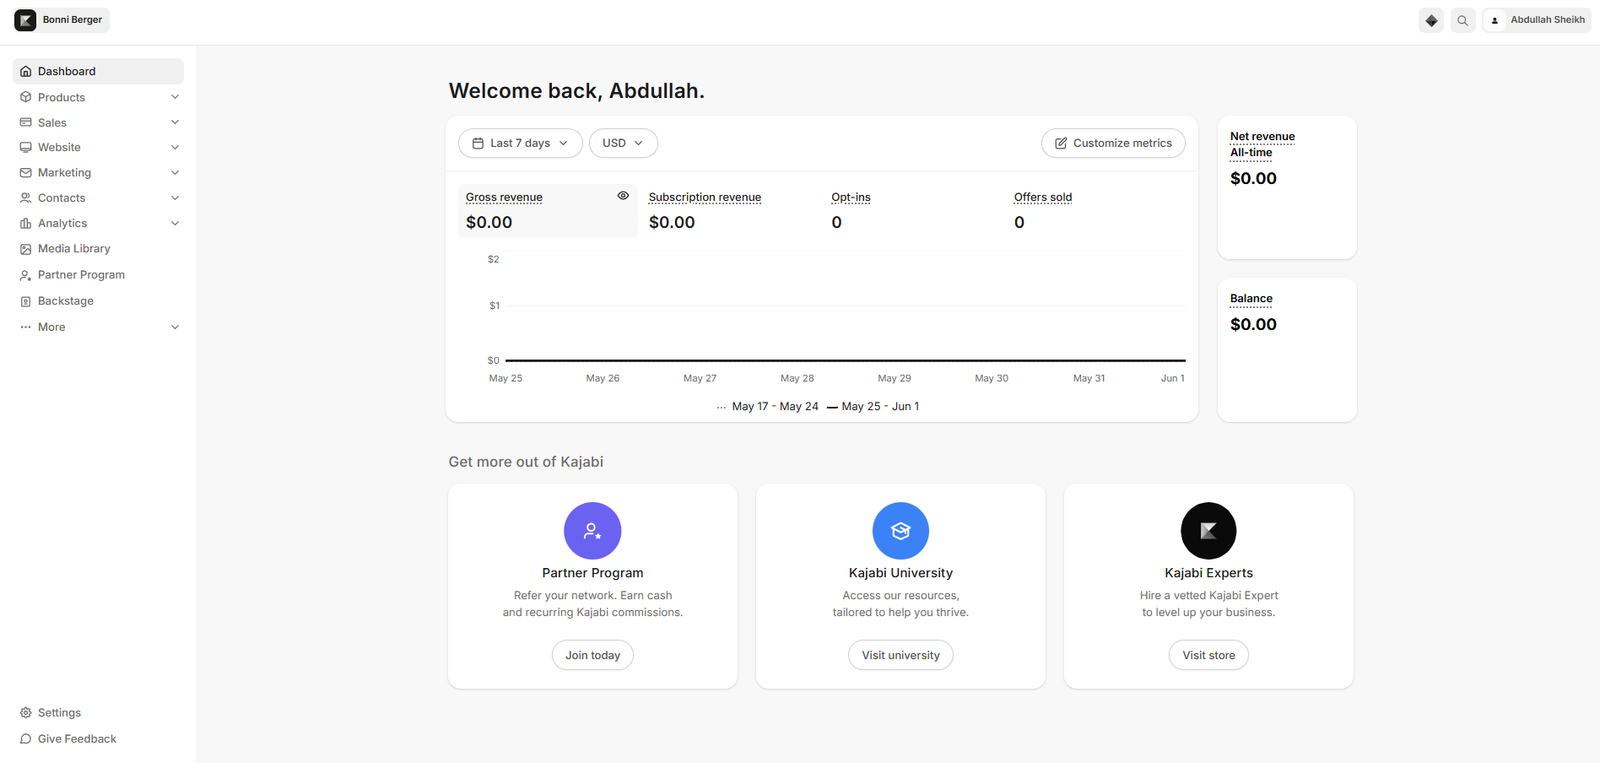This screenshot has height=763, width=1600.
Task: Click the Give Feedback chat icon
Action: [x=26, y=739]
